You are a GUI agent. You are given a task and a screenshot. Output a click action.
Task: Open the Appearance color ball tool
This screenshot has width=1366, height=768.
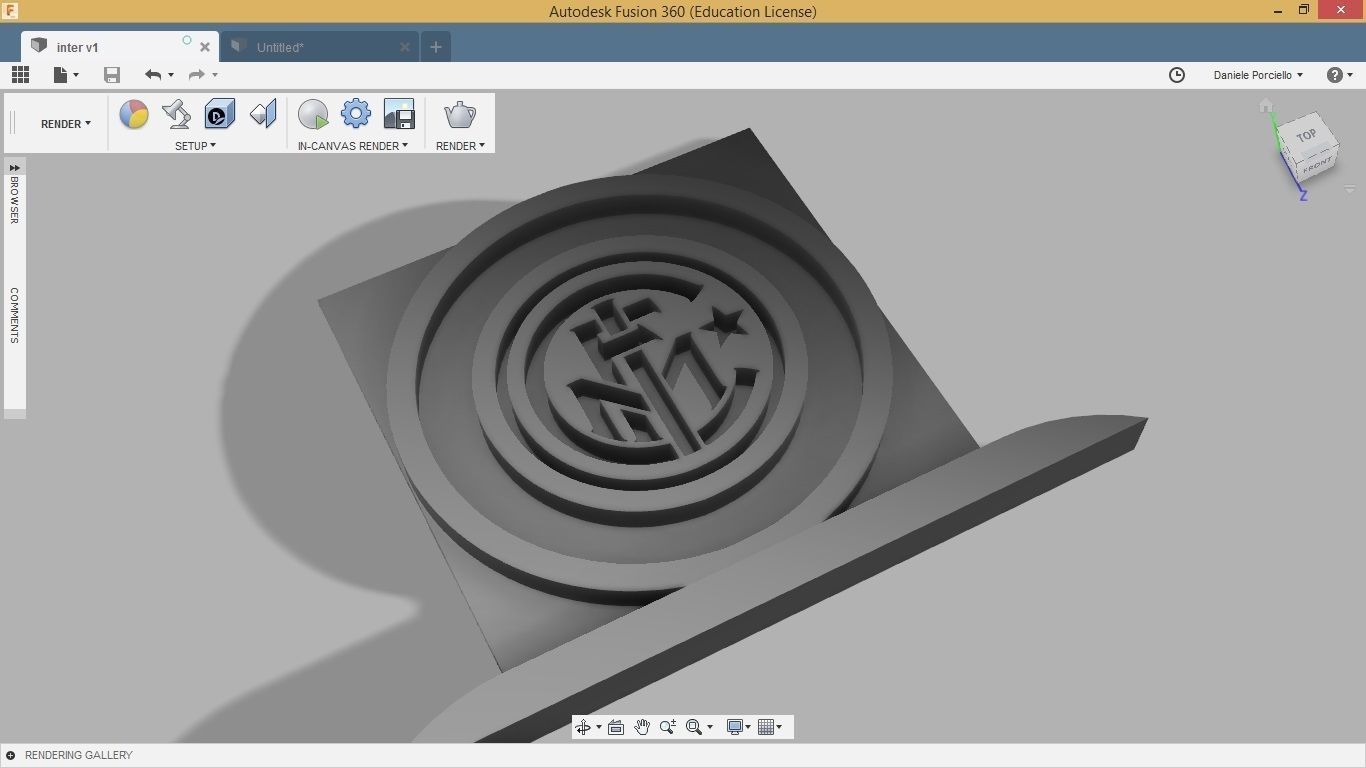click(x=134, y=114)
